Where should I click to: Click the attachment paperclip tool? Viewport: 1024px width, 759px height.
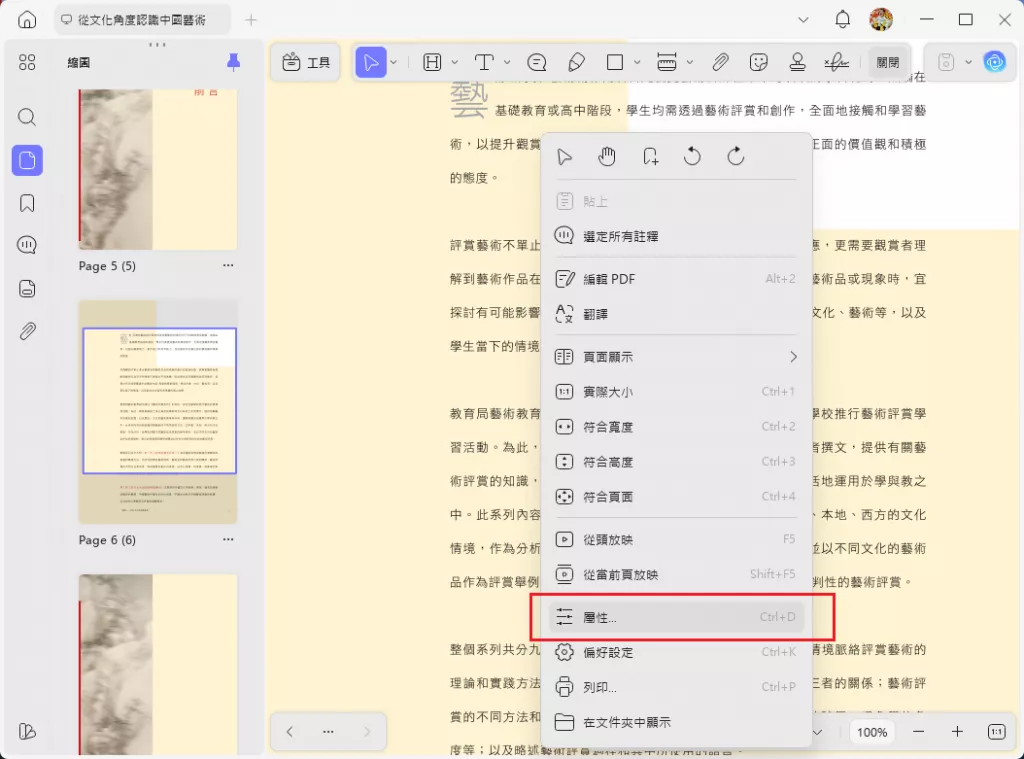point(721,61)
